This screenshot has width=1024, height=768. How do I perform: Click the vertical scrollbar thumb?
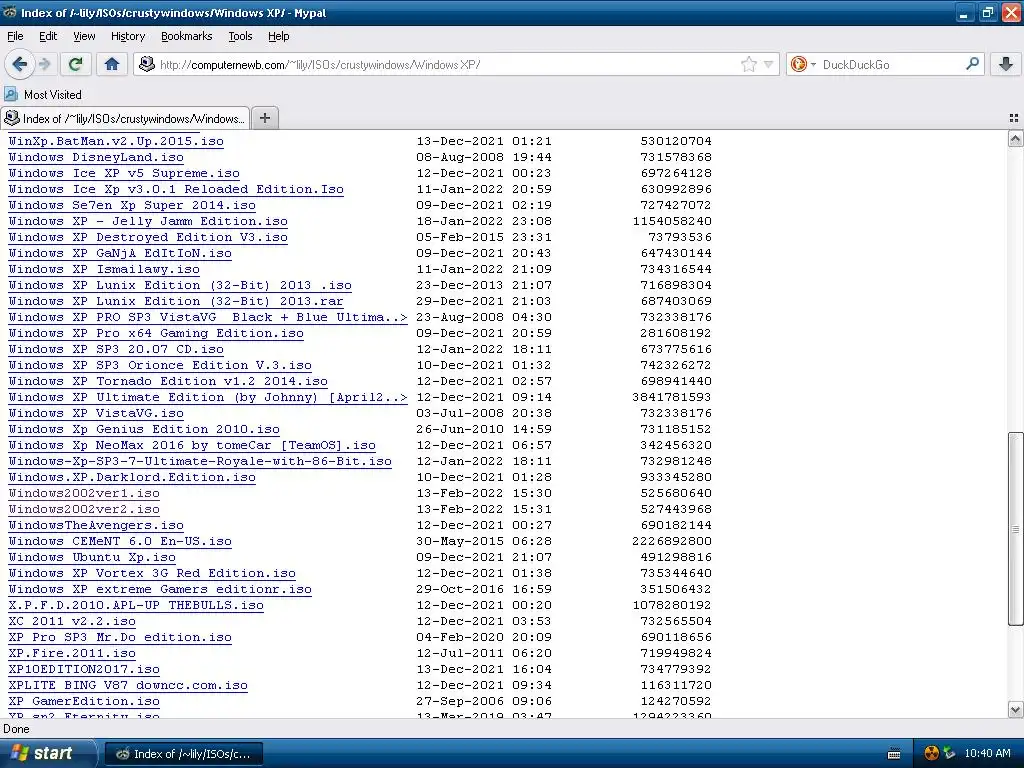[1016, 529]
